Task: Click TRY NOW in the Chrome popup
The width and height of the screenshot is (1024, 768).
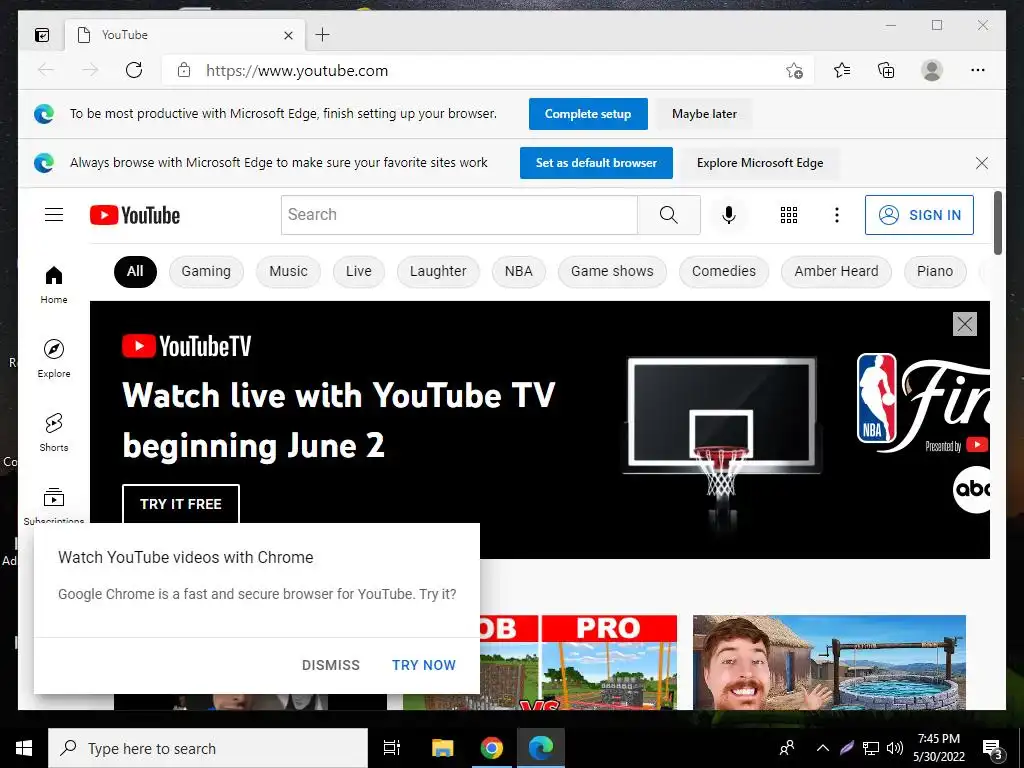Action: point(424,665)
